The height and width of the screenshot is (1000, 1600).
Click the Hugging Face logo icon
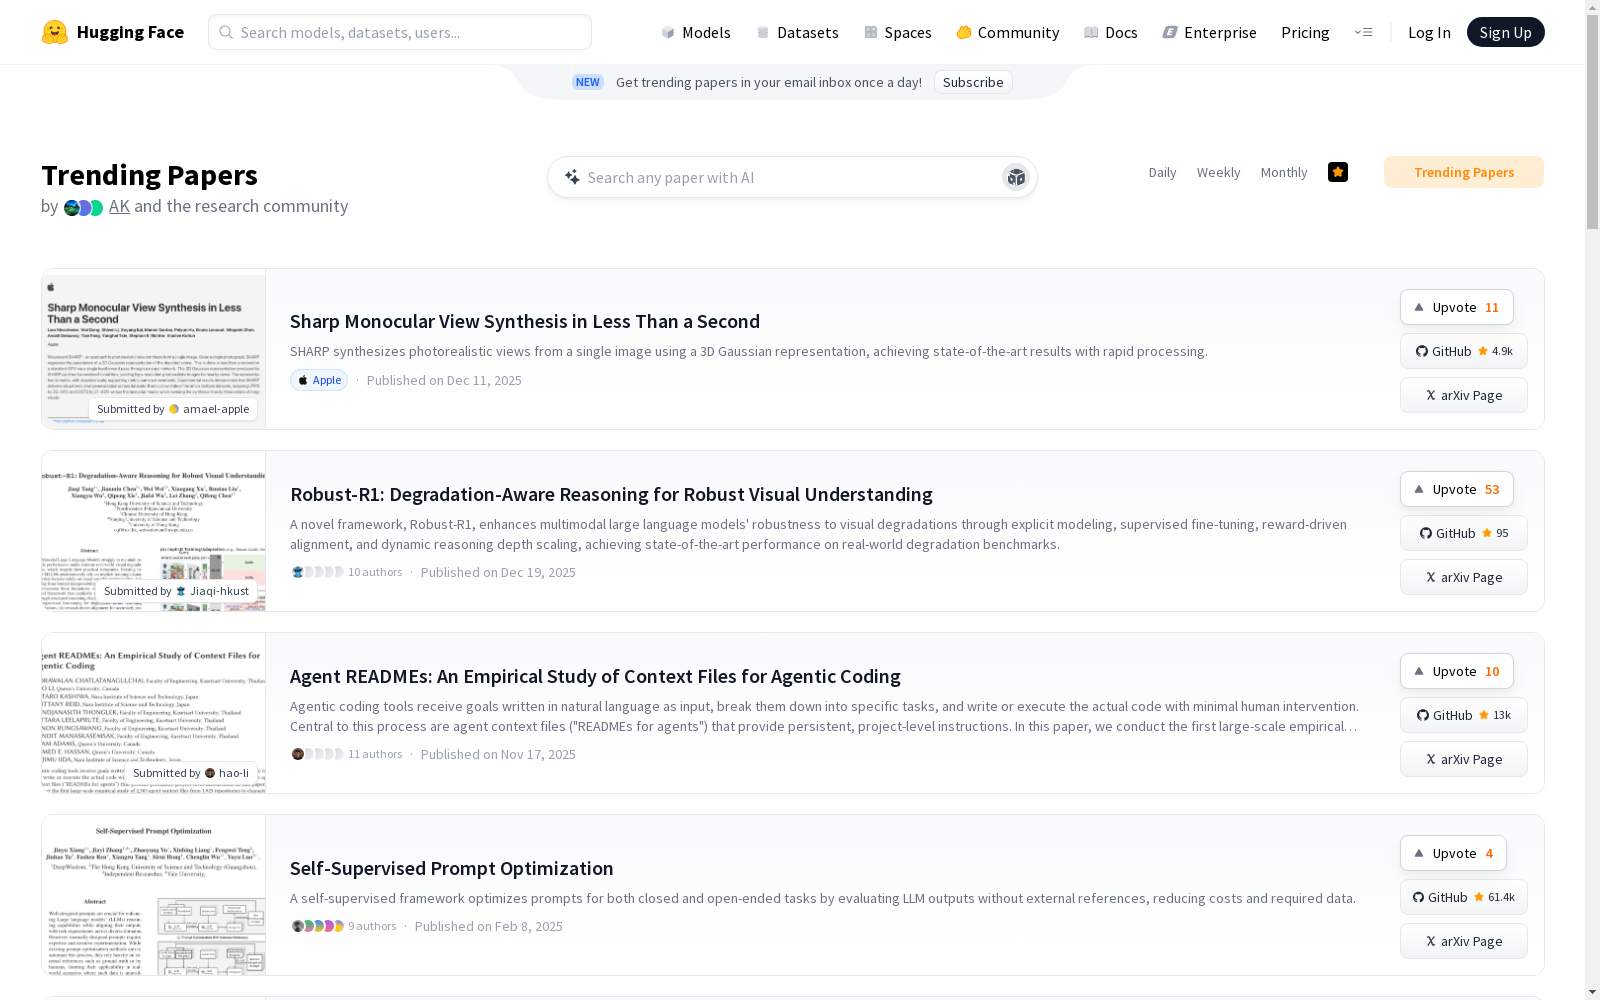click(55, 32)
